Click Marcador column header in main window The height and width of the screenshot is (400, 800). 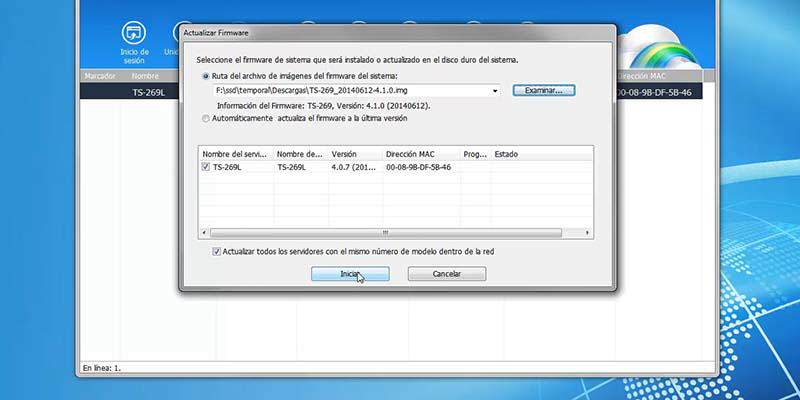tap(100, 76)
